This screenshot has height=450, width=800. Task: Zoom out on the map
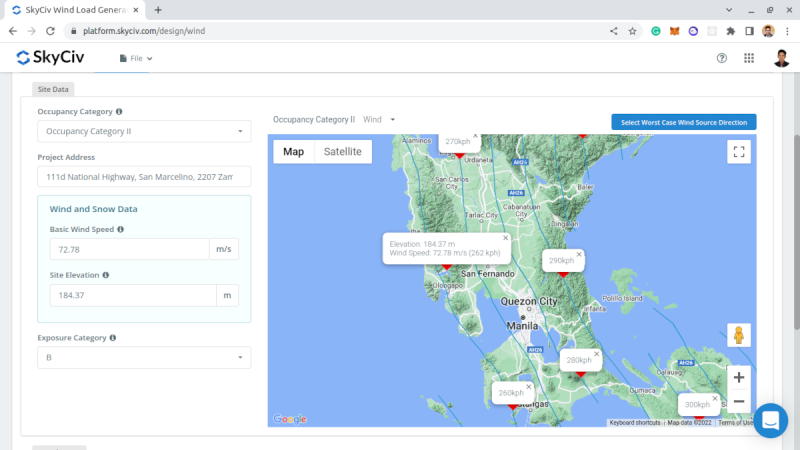(x=739, y=401)
